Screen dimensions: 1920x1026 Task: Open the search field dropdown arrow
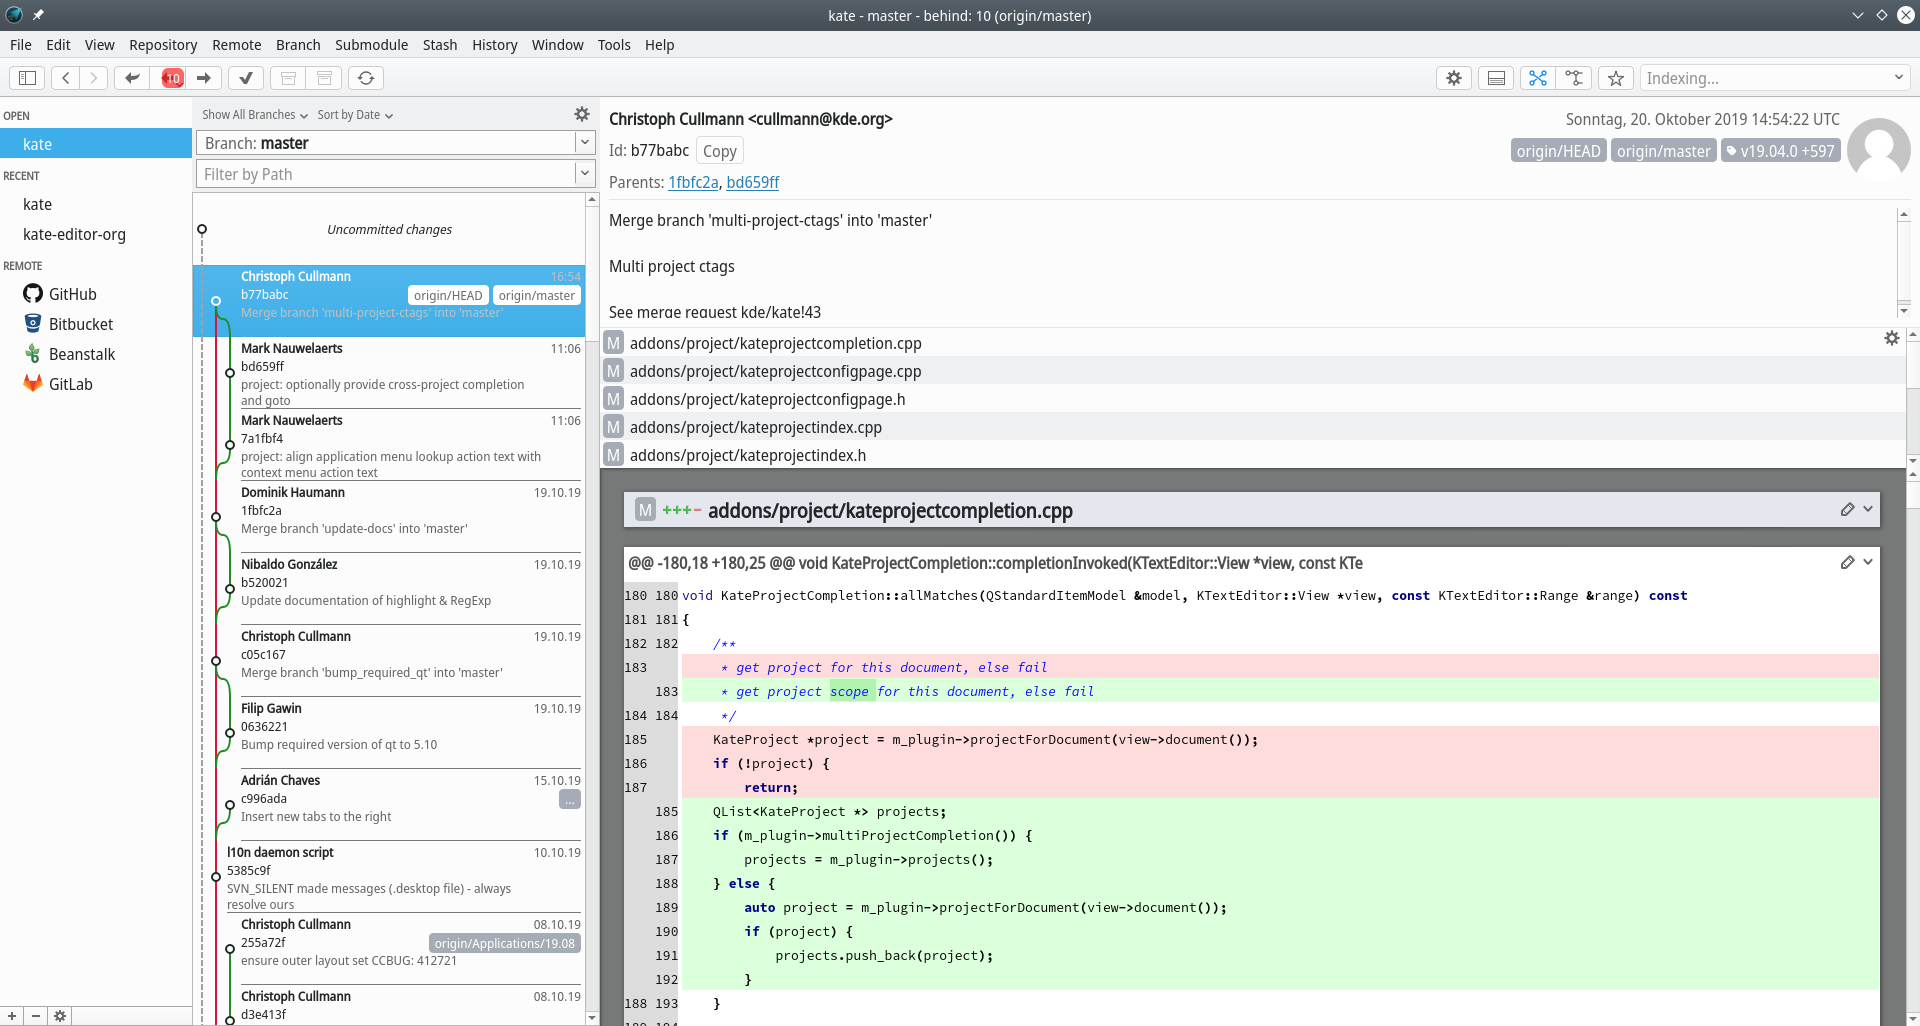click(x=1898, y=78)
